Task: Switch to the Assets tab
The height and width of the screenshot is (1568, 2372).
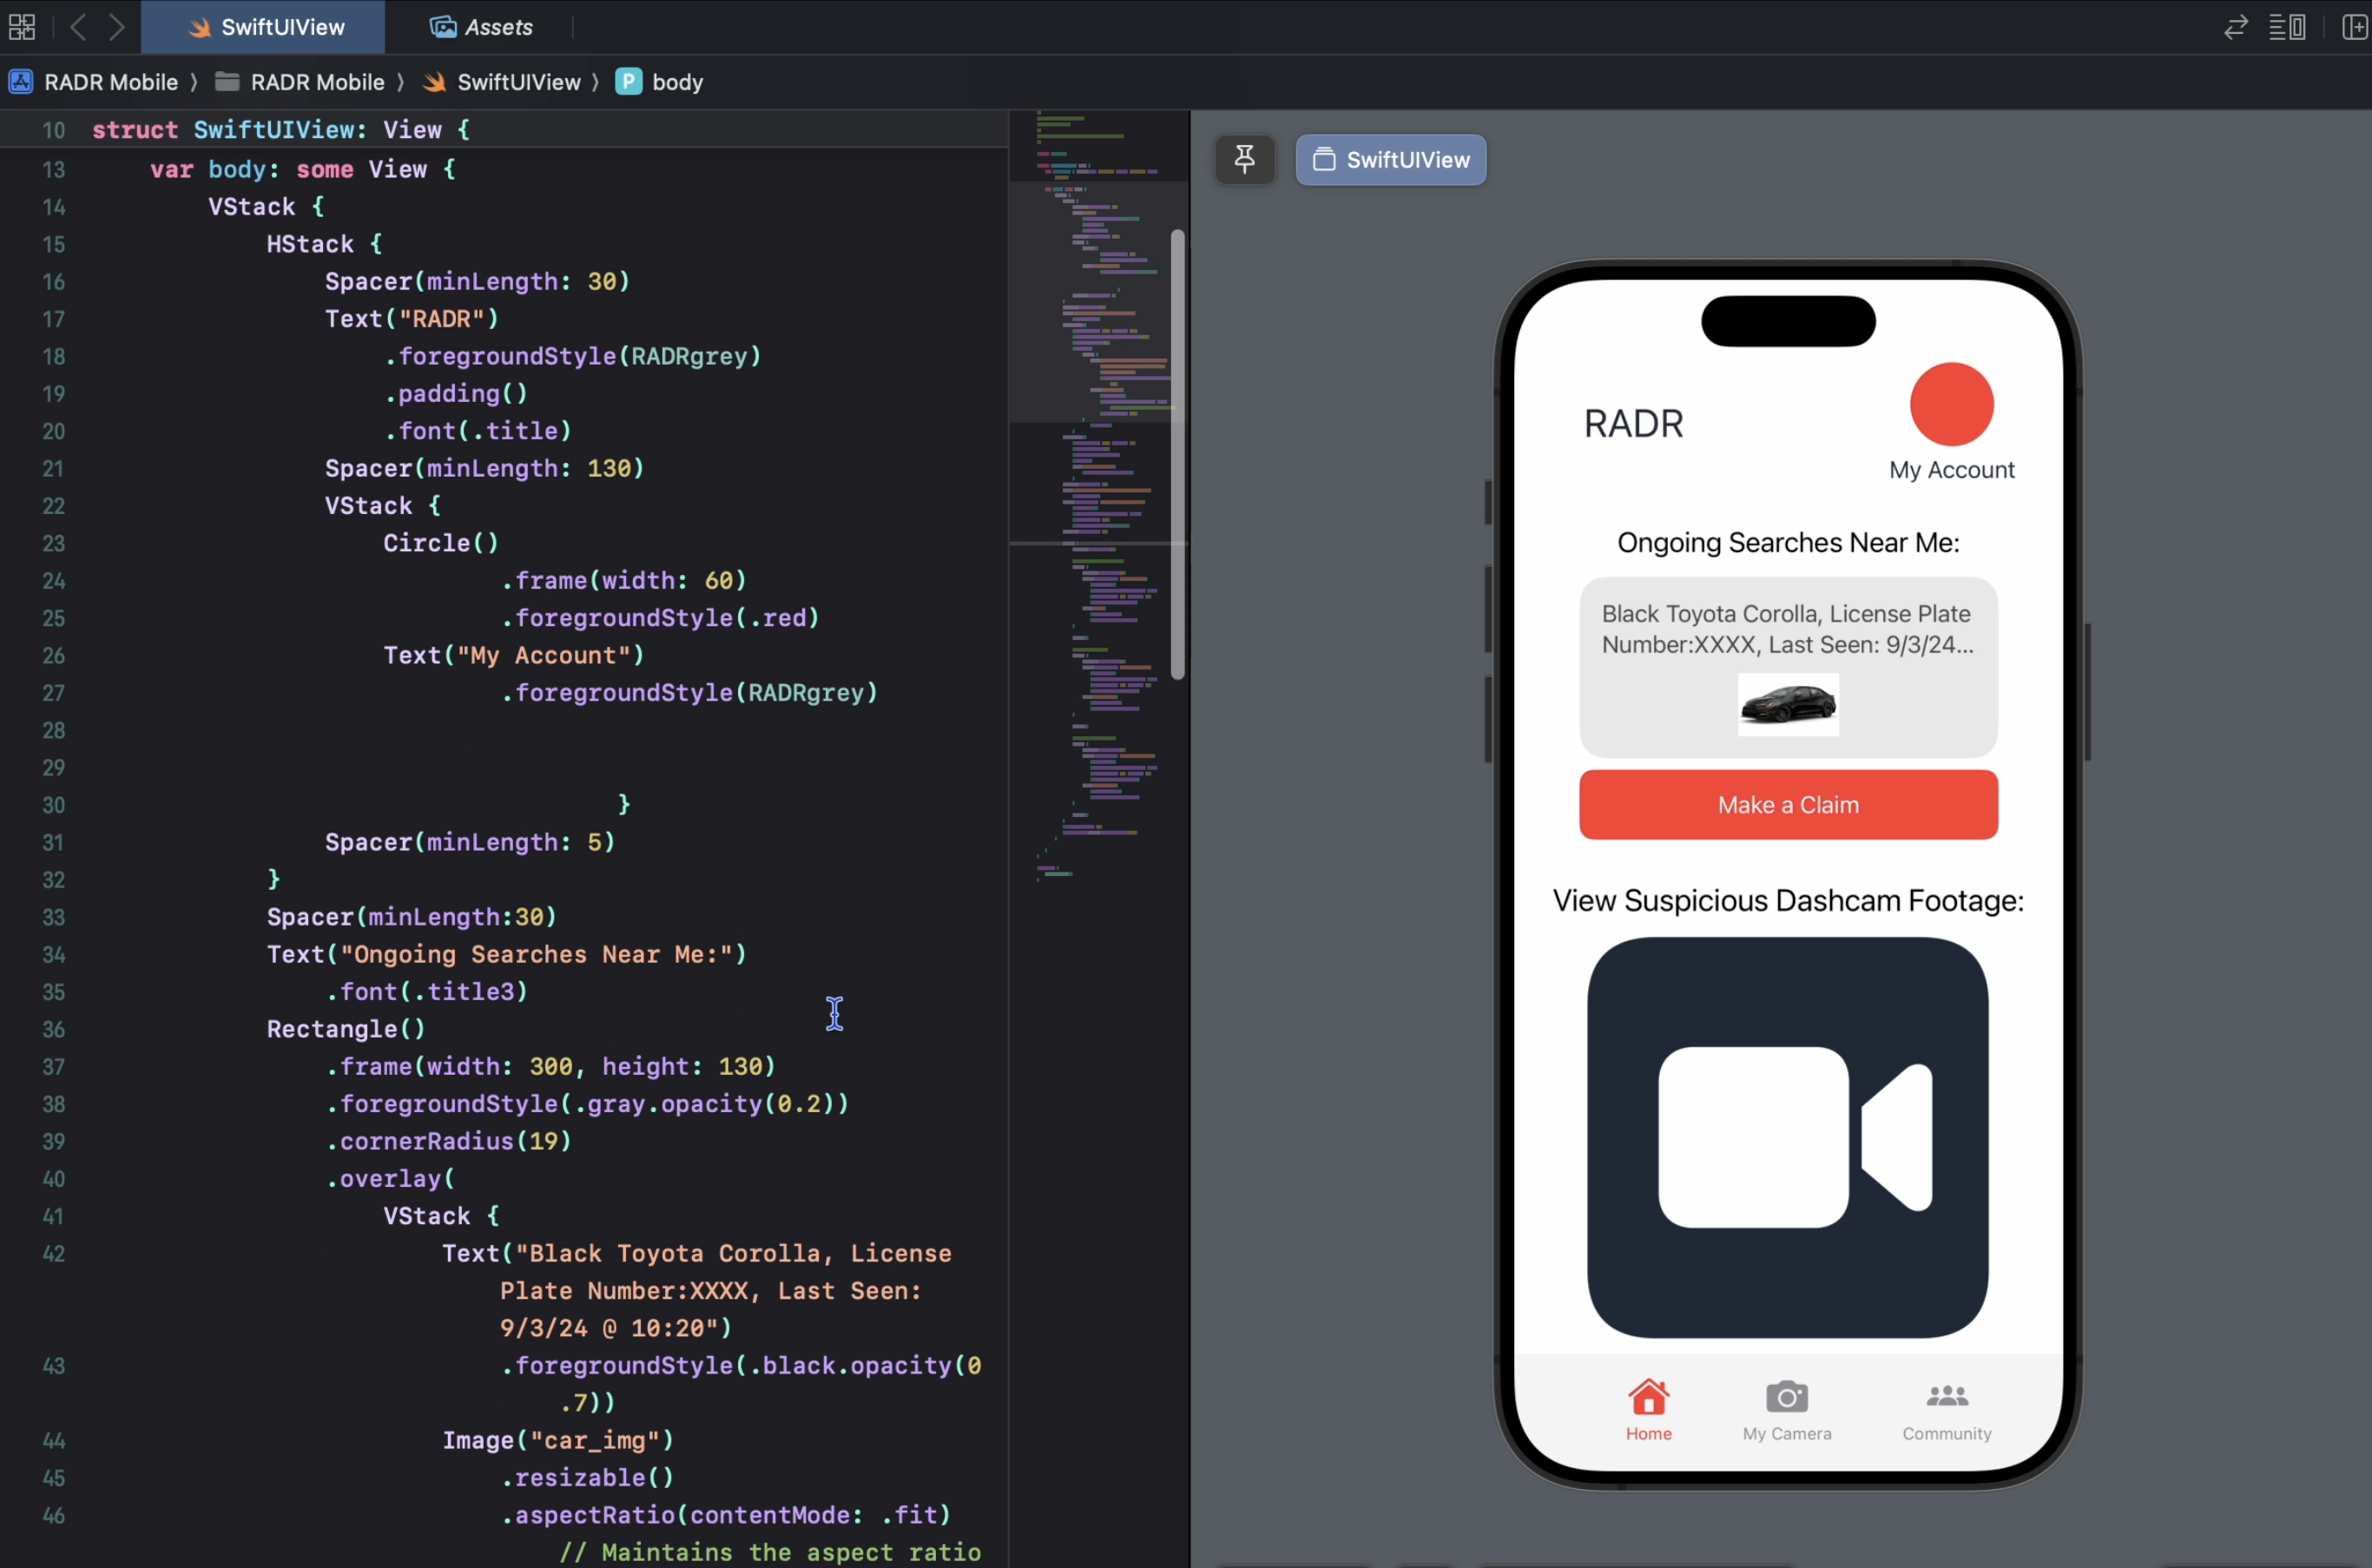Action: 481,27
